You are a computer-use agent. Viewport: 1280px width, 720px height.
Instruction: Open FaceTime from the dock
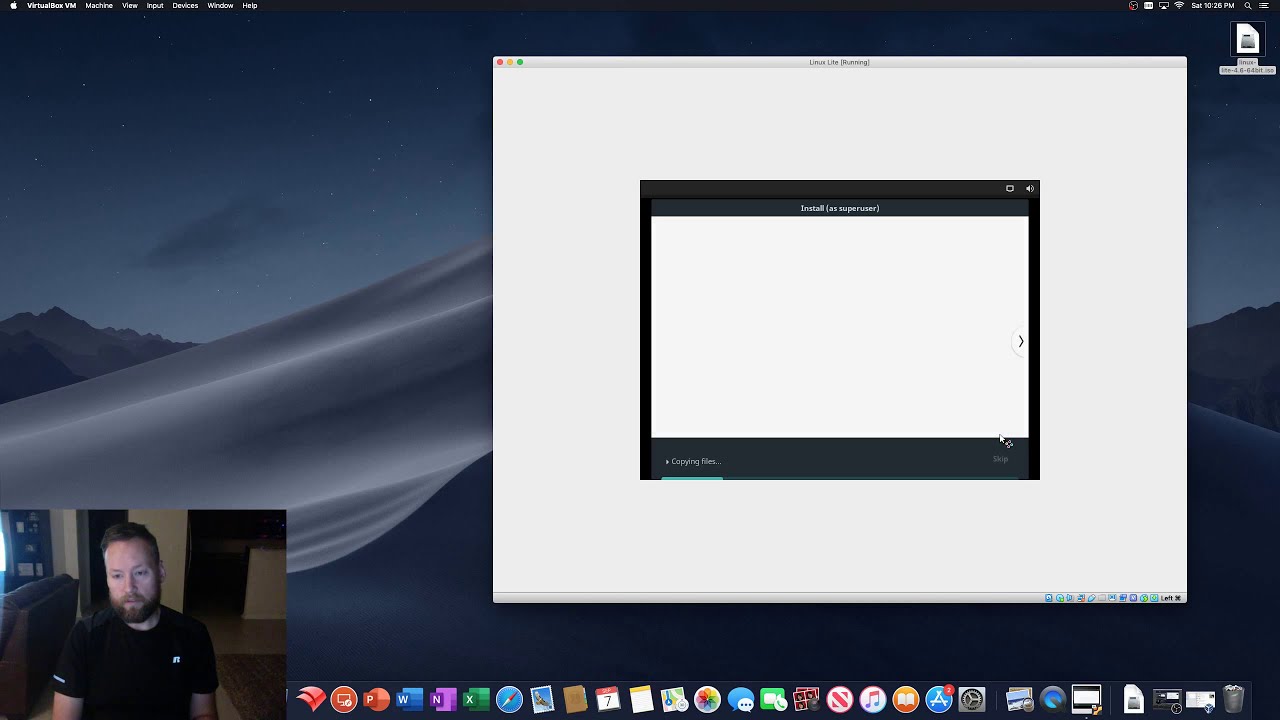[x=774, y=700]
